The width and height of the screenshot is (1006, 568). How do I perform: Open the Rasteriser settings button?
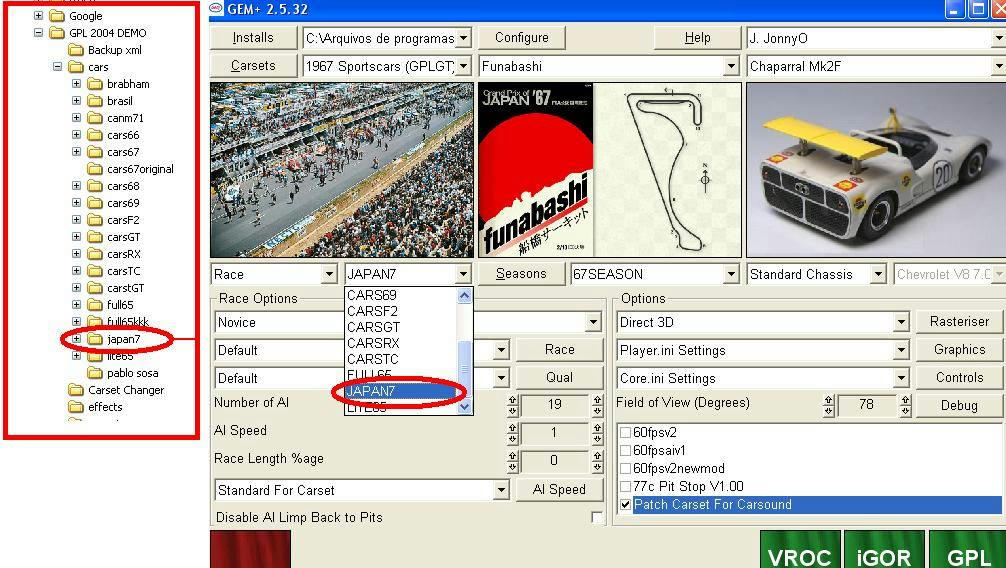(x=960, y=322)
